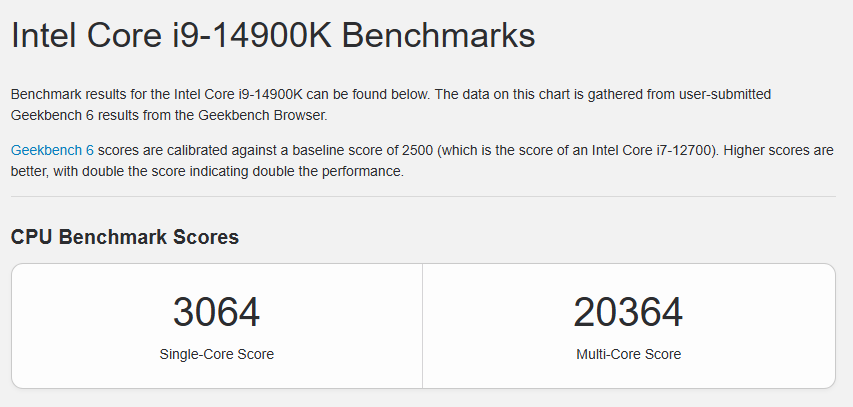This screenshot has height=407, width=853.
Task: Click the 'Higher scores are' phrase
Action: pos(778,150)
